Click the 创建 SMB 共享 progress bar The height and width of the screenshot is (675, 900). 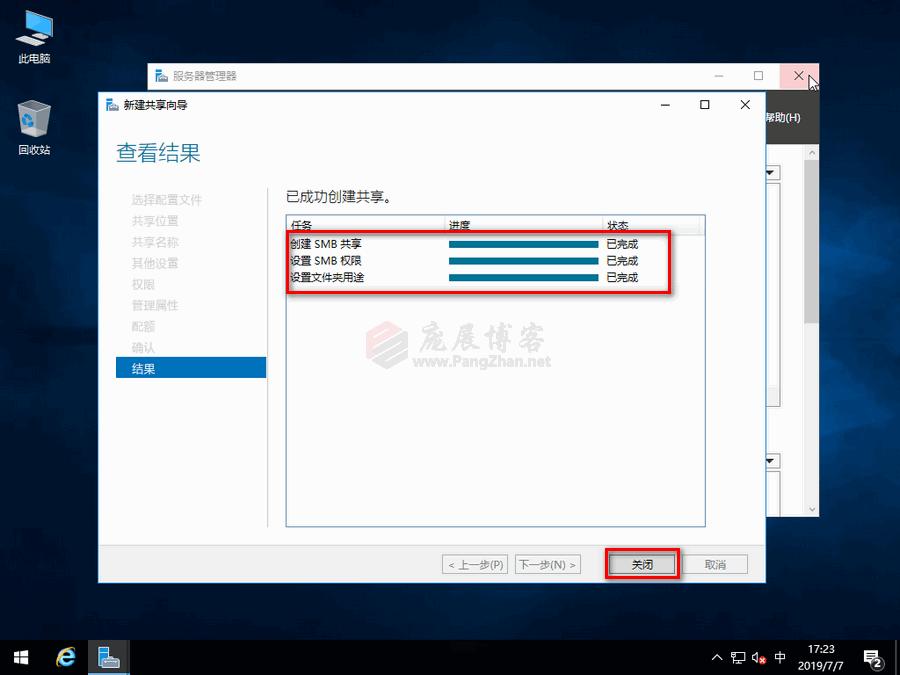pyautogui.click(x=522, y=243)
